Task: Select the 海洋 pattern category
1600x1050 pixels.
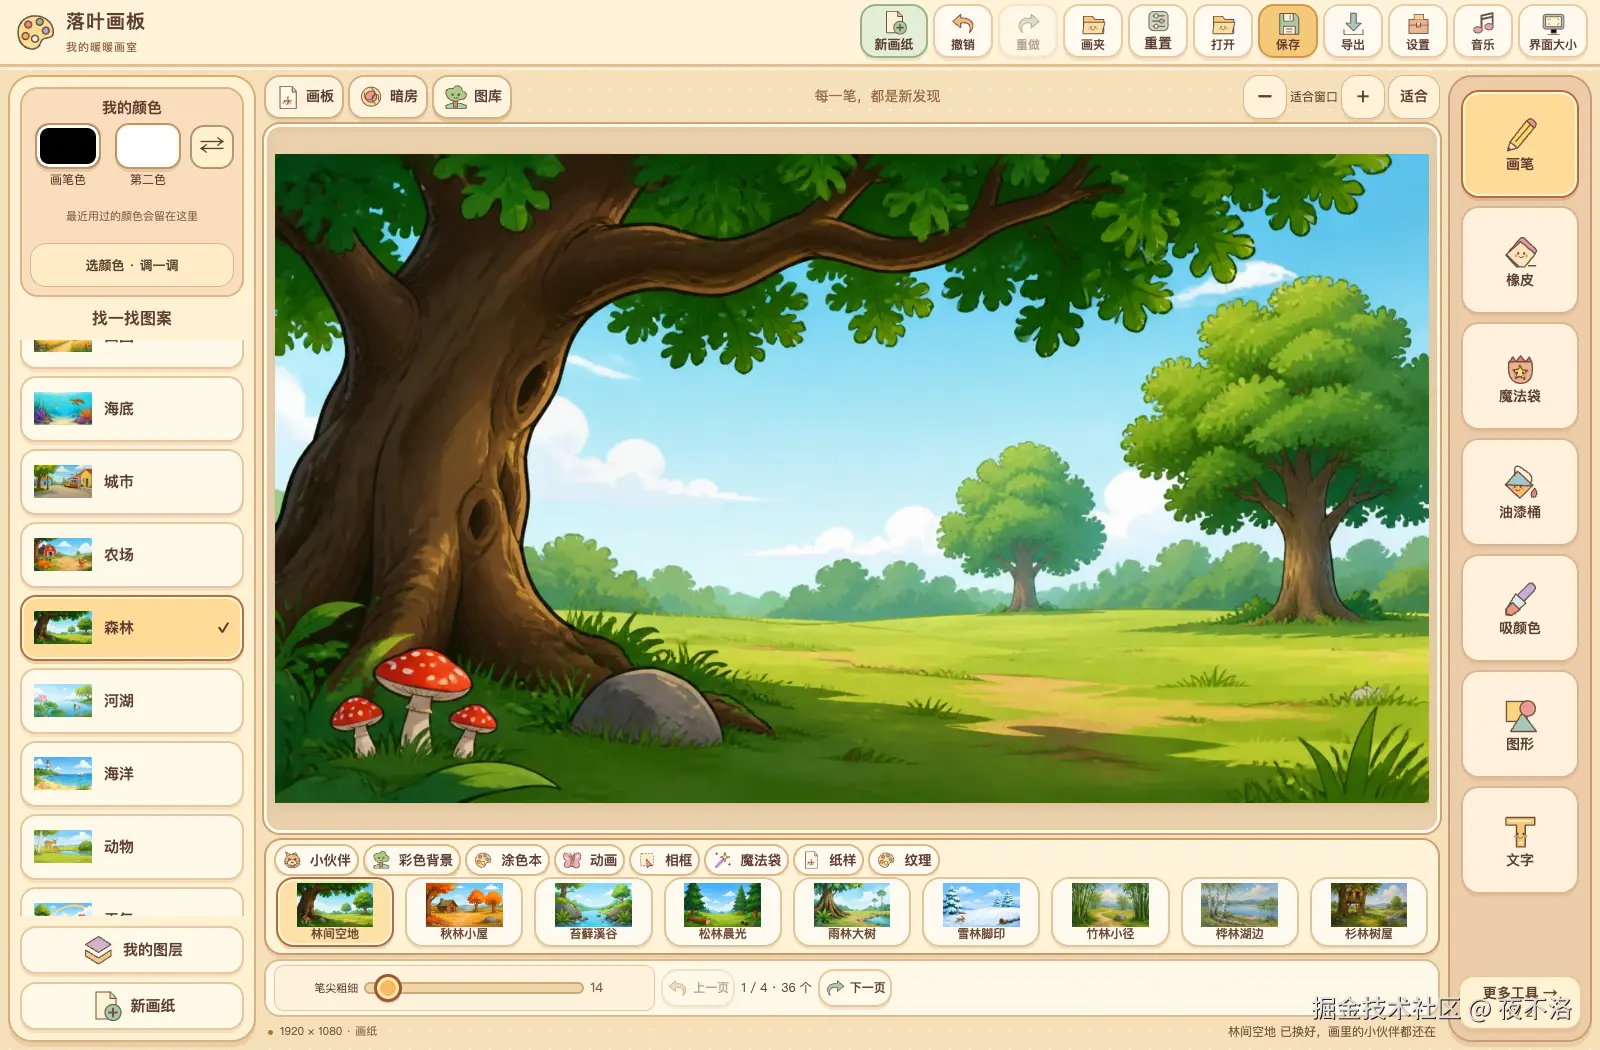Action: (132, 774)
